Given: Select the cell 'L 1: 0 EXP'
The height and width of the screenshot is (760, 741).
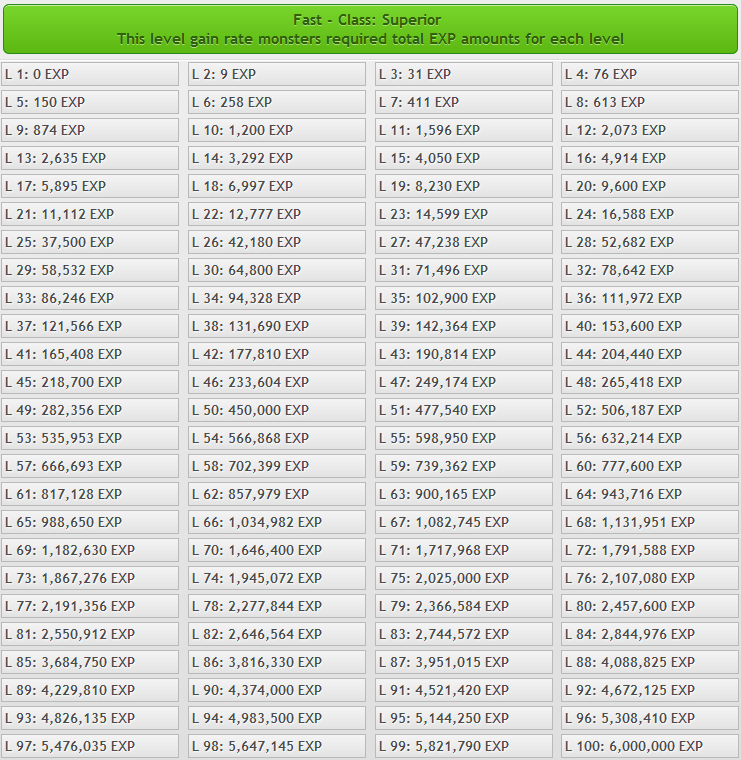Looking at the screenshot, I should (x=90, y=74).
